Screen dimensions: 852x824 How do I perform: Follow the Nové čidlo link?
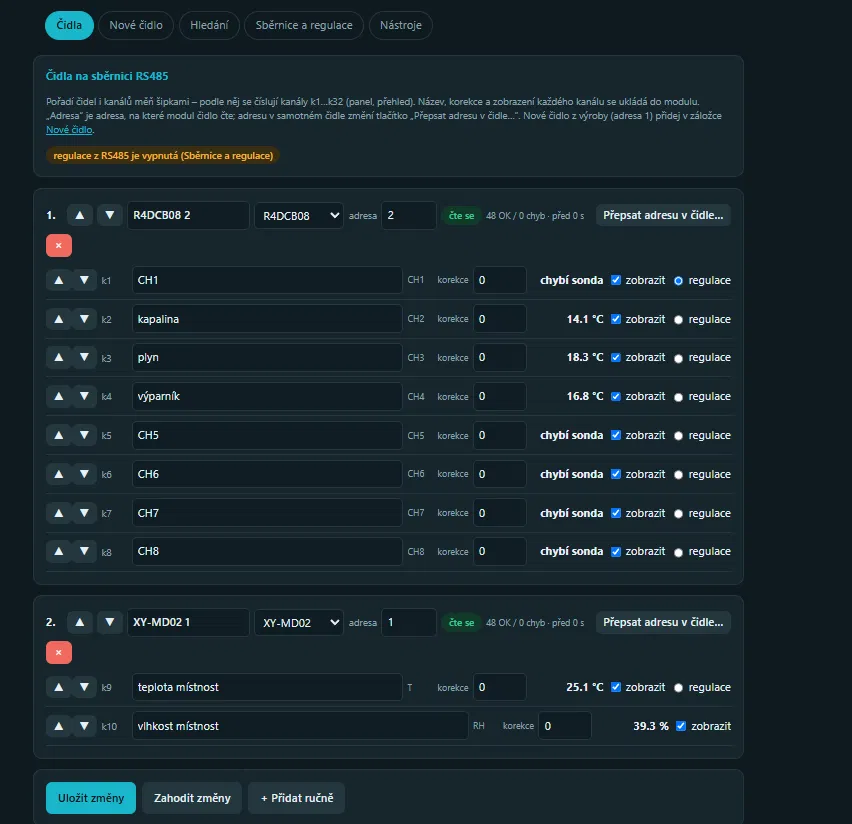point(69,130)
